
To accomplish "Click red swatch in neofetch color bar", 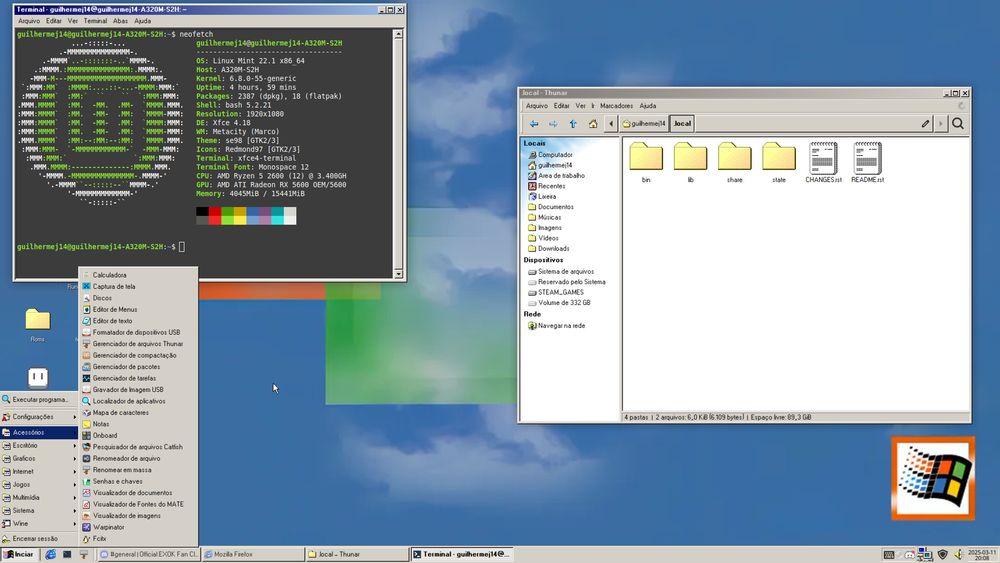I will coord(215,216).
